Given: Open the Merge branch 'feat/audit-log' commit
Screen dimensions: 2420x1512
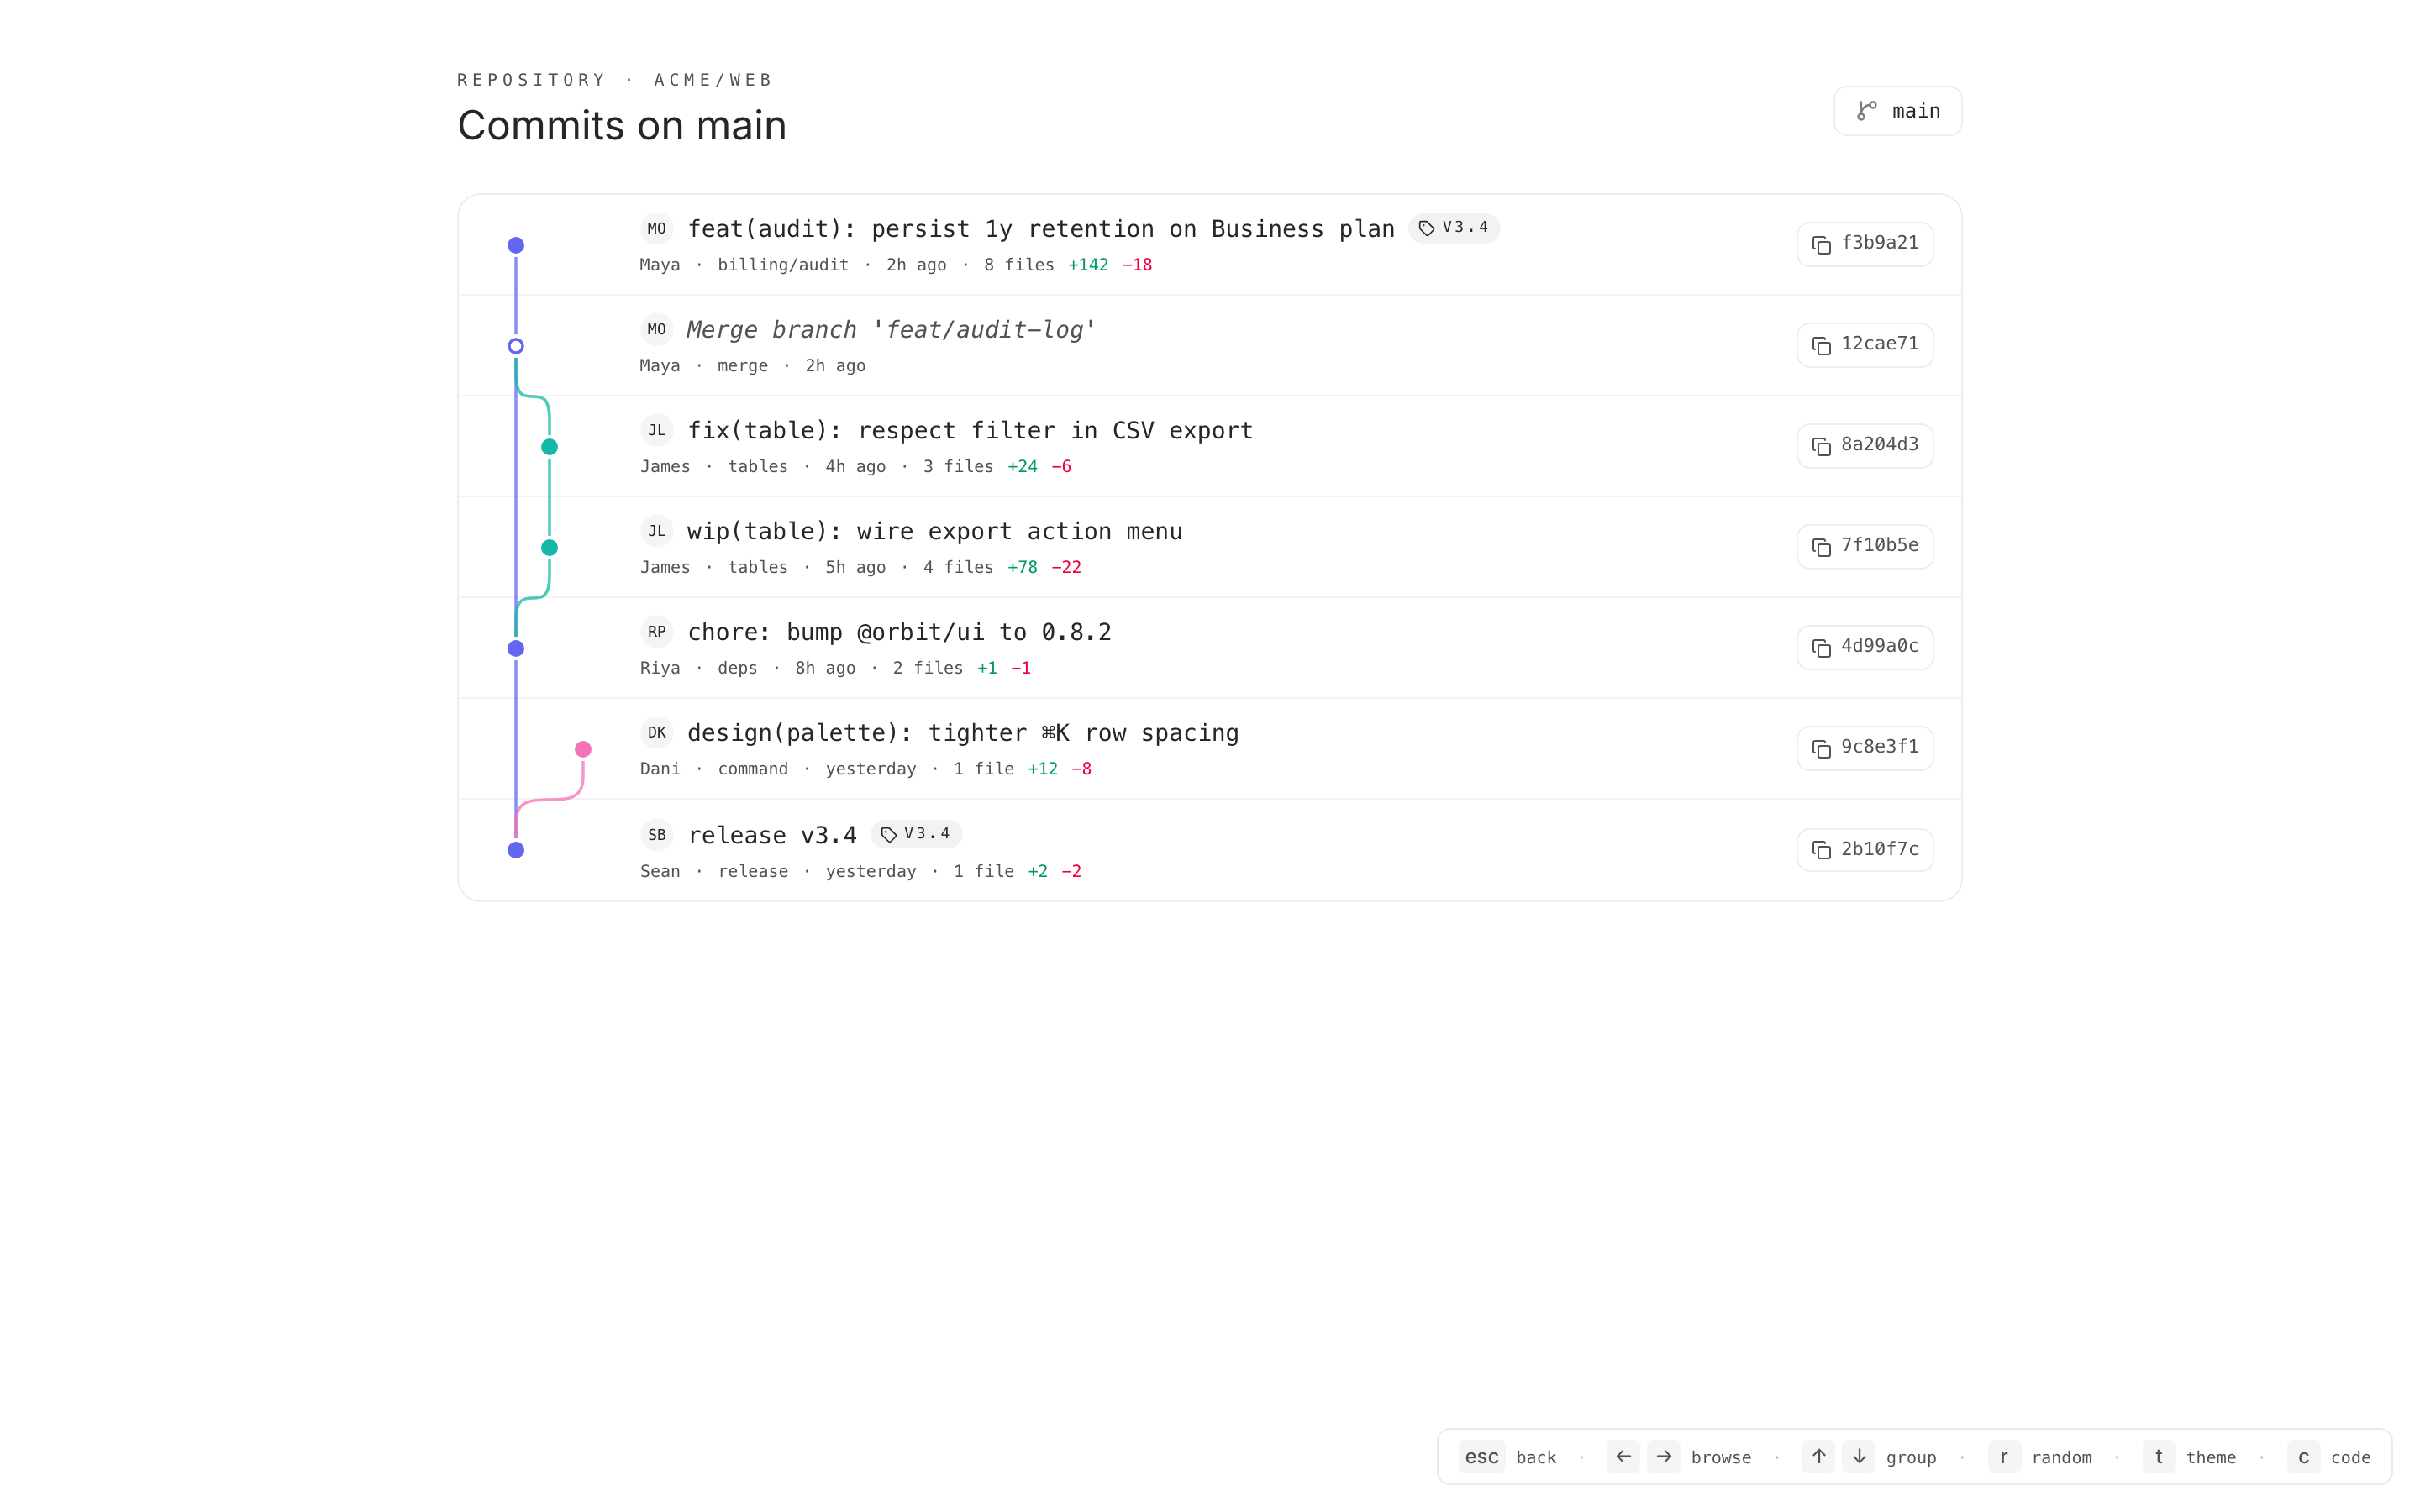Looking at the screenshot, I should tap(891, 330).
